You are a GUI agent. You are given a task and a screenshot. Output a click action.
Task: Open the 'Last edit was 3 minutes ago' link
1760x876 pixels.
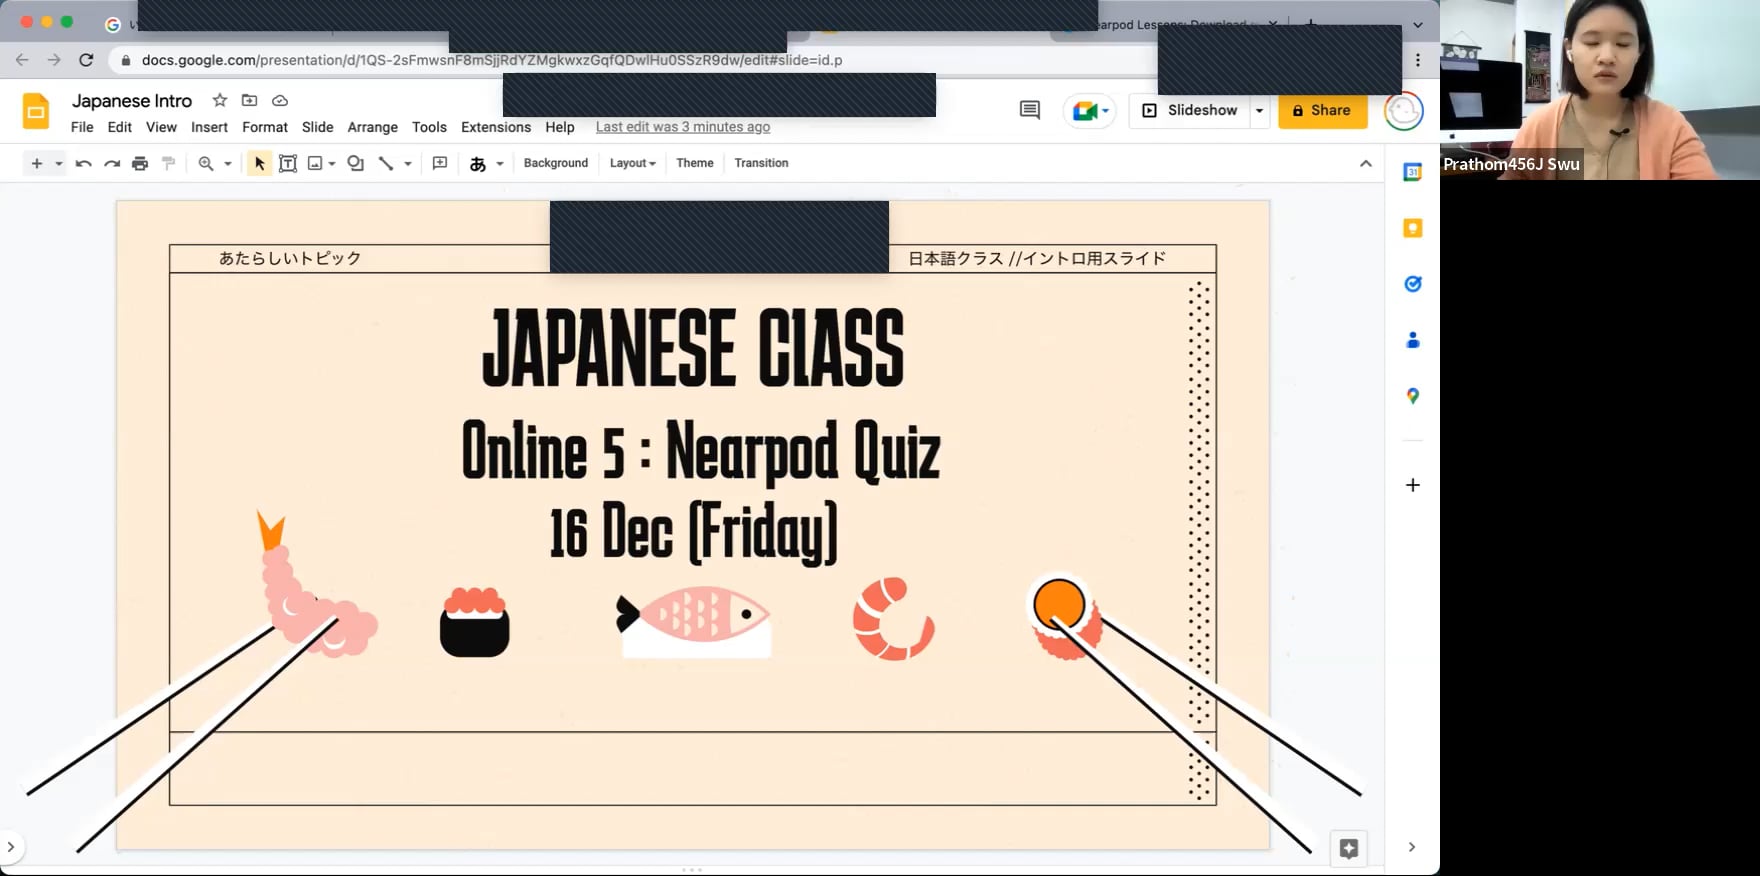click(x=683, y=127)
